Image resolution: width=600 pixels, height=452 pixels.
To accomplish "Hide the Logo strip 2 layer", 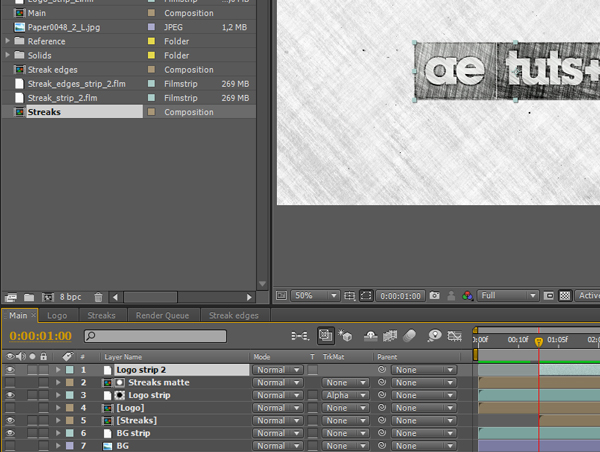I will tap(10, 370).
